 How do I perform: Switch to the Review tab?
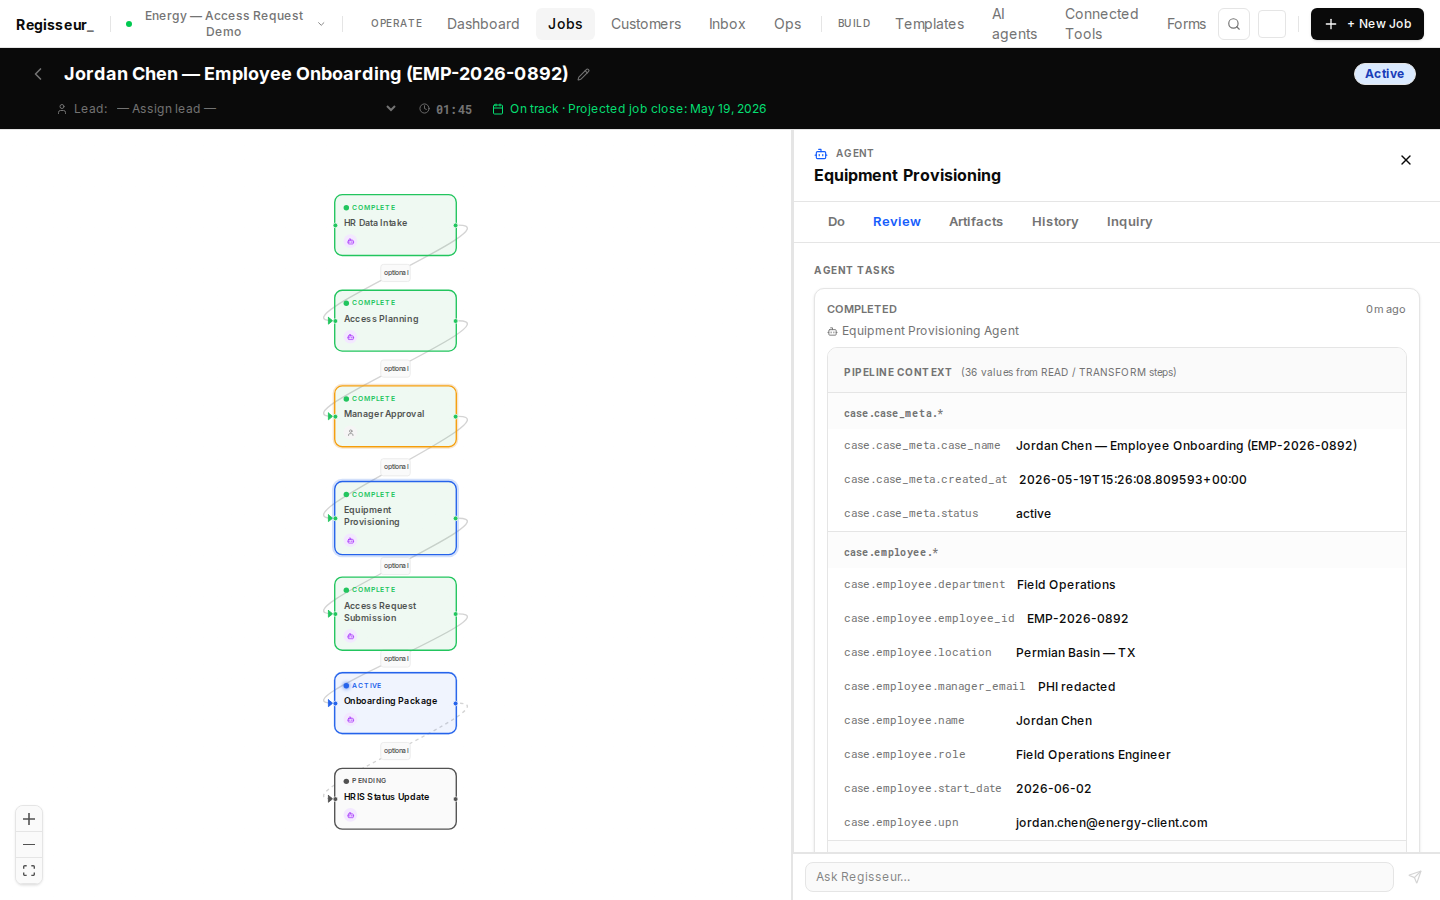click(x=897, y=222)
